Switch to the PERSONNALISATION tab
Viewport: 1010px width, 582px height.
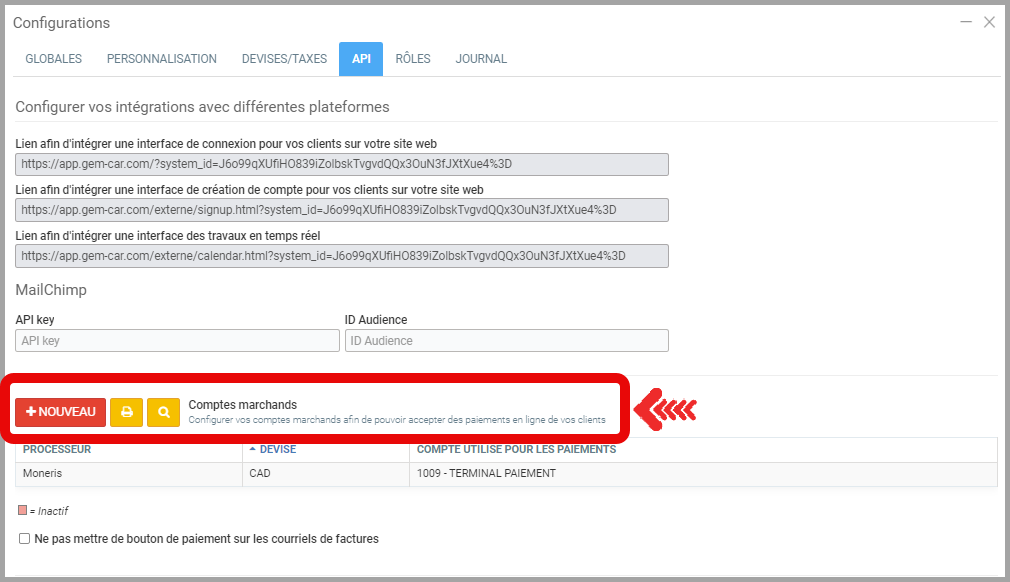[x=162, y=59]
